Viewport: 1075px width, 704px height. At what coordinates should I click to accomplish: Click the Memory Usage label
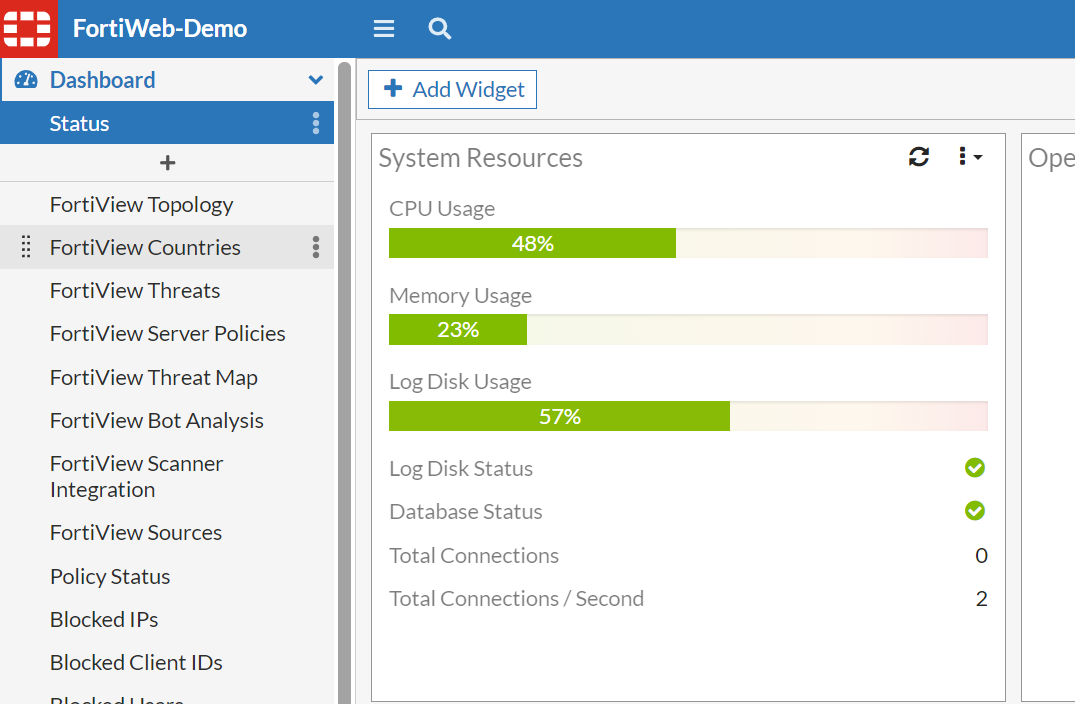pos(461,295)
